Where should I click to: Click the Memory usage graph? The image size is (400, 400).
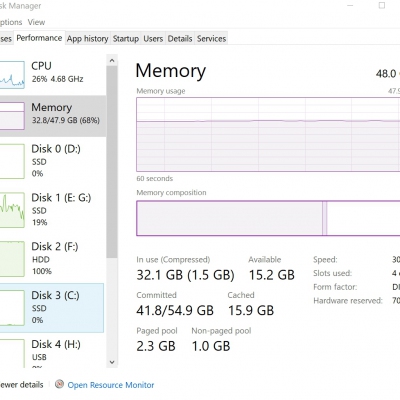coord(268,134)
